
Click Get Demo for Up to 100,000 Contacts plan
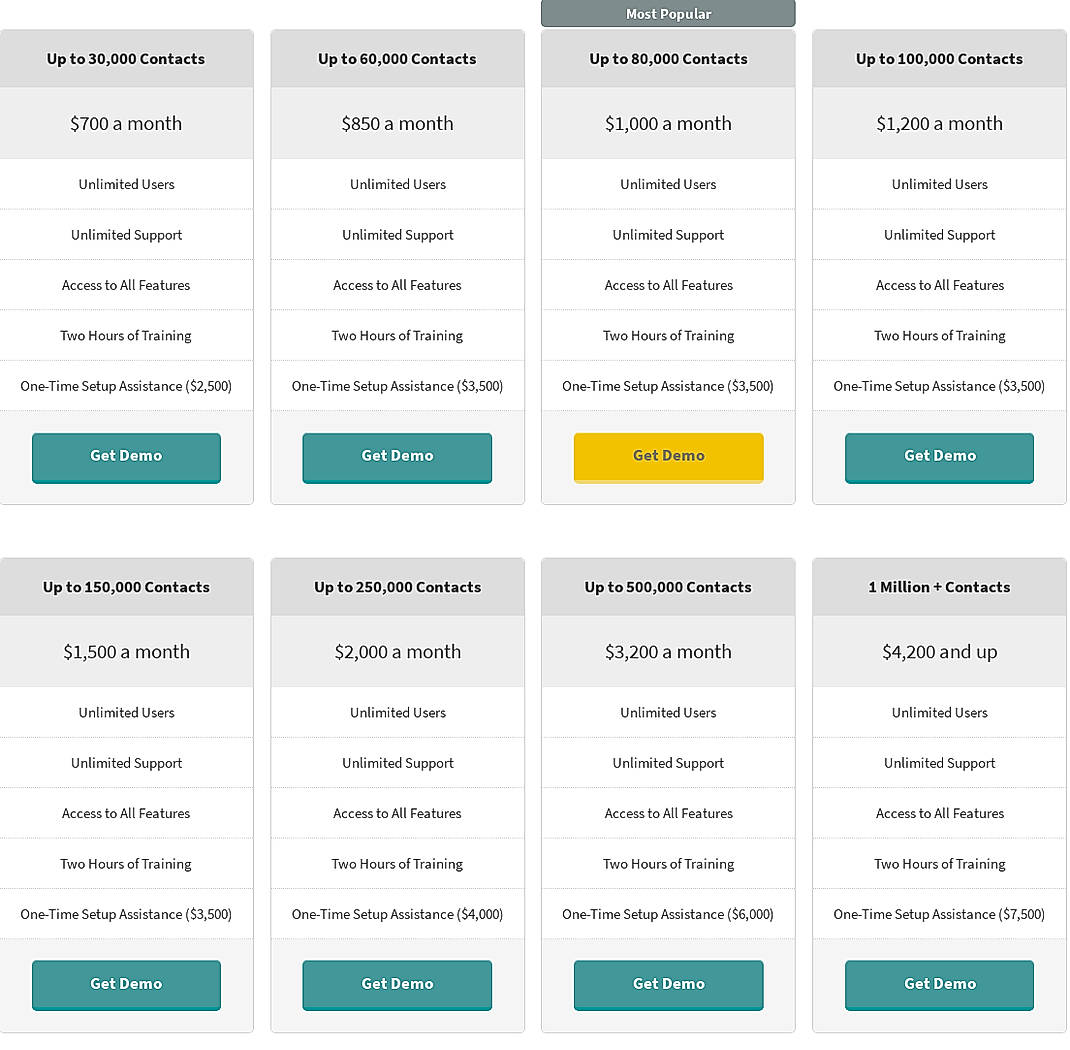939,456
